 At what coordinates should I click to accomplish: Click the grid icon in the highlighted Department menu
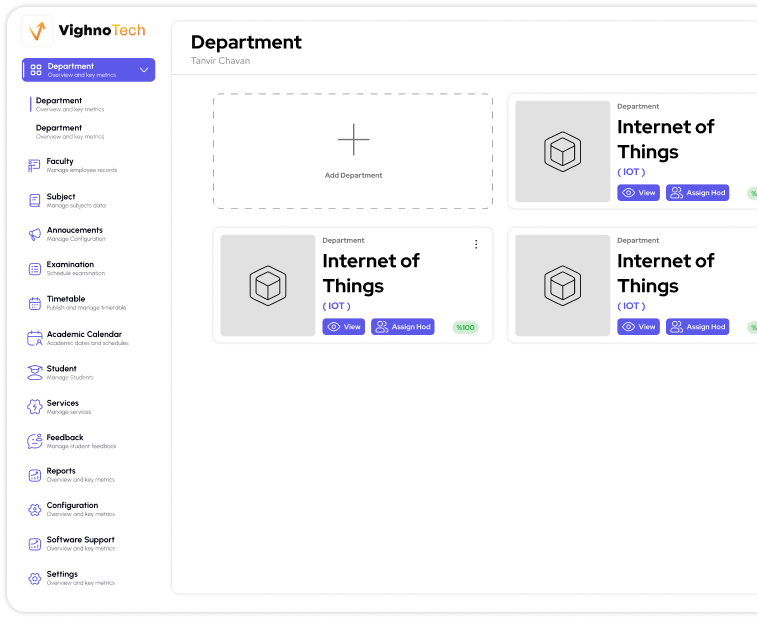[x=36, y=70]
